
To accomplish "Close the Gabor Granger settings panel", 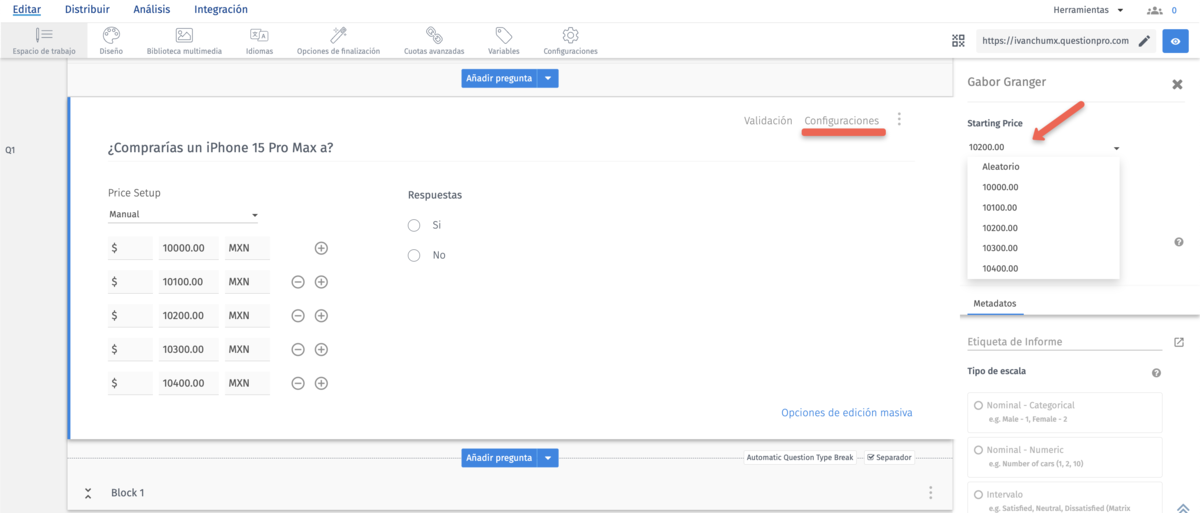I will point(1177,84).
